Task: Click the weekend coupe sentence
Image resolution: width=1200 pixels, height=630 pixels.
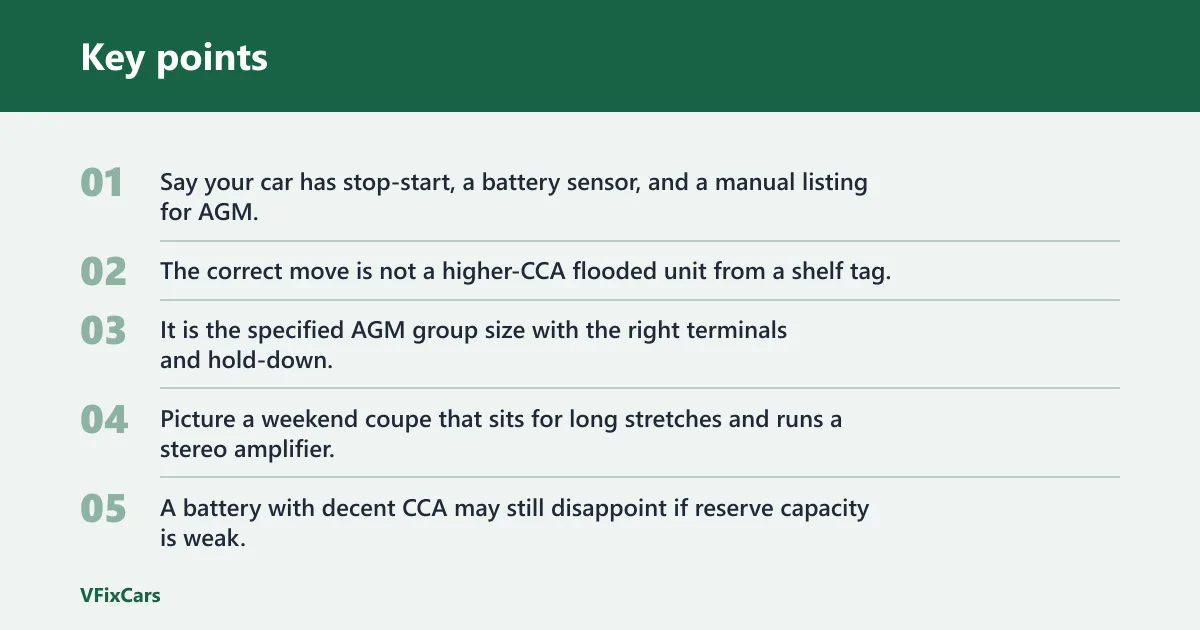Action: pyautogui.click(x=501, y=434)
